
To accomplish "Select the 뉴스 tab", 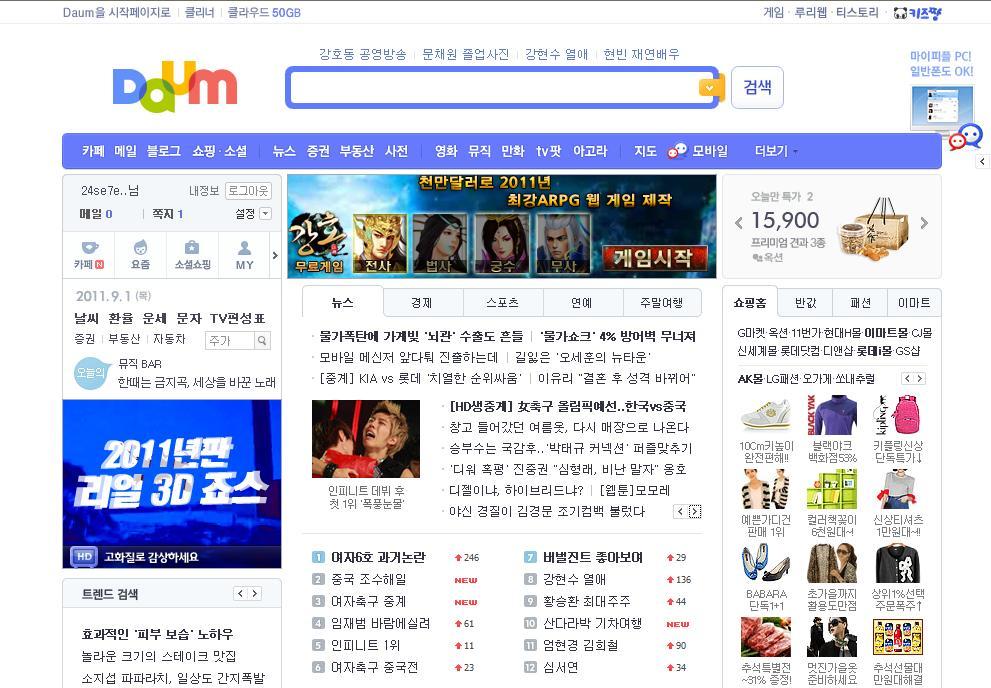I will point(343,302).
